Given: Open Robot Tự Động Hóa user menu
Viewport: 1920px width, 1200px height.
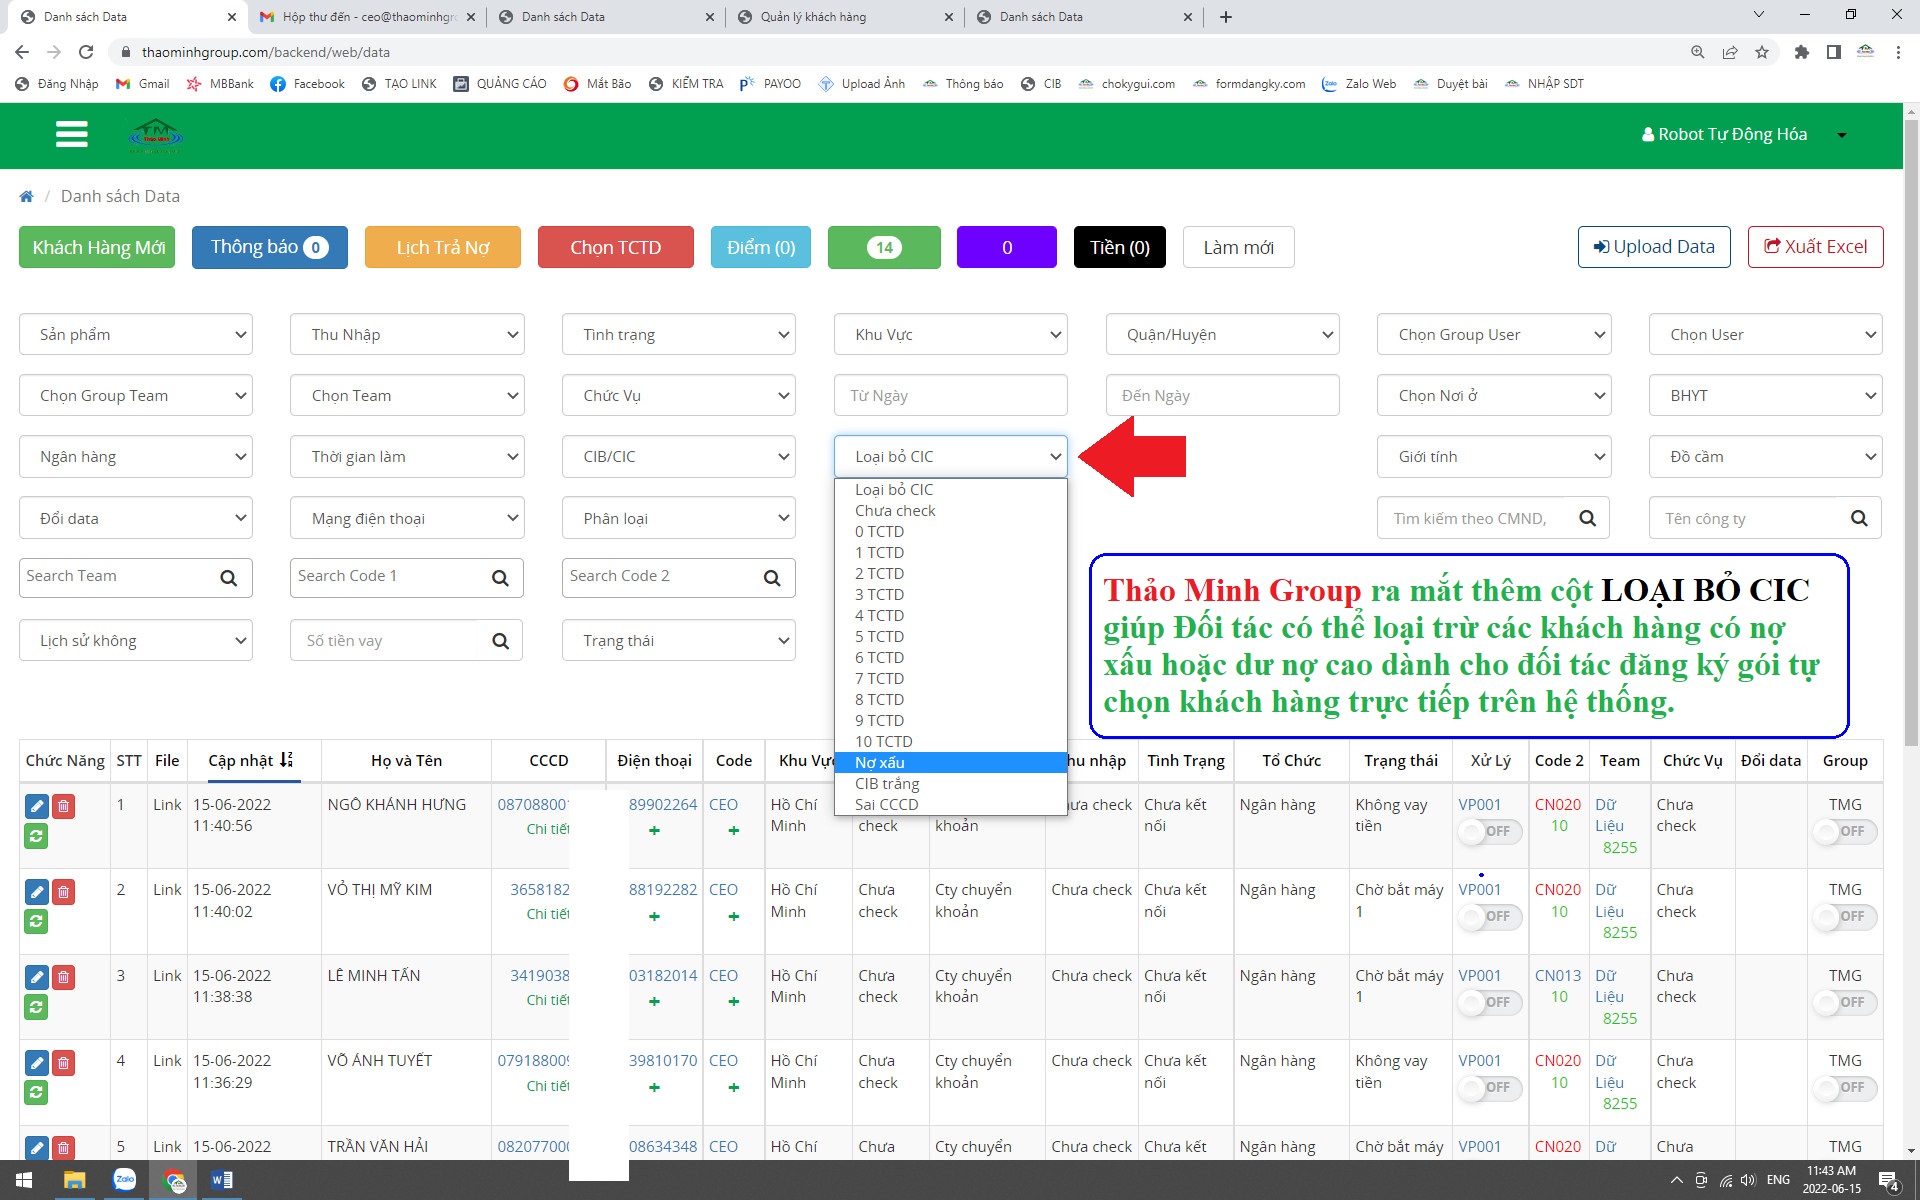Looking at the screenshot, I should 1744,135.
